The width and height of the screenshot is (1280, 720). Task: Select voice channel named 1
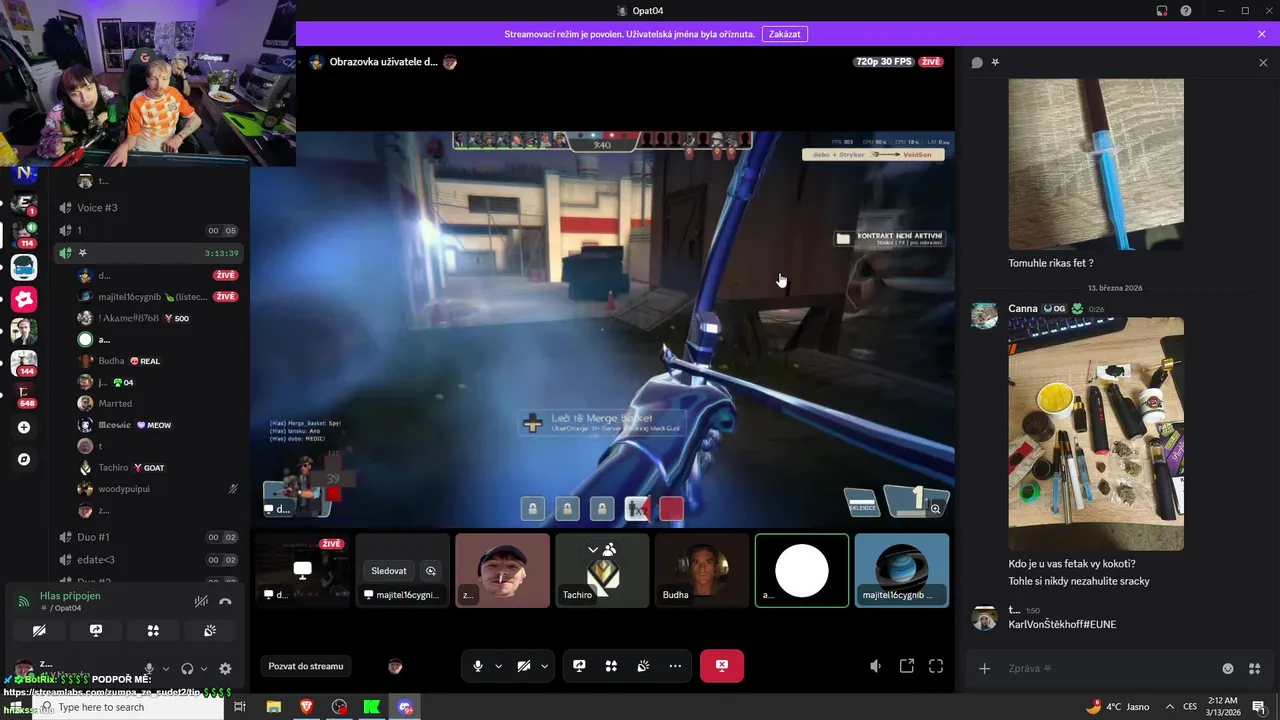coord(148,230)
